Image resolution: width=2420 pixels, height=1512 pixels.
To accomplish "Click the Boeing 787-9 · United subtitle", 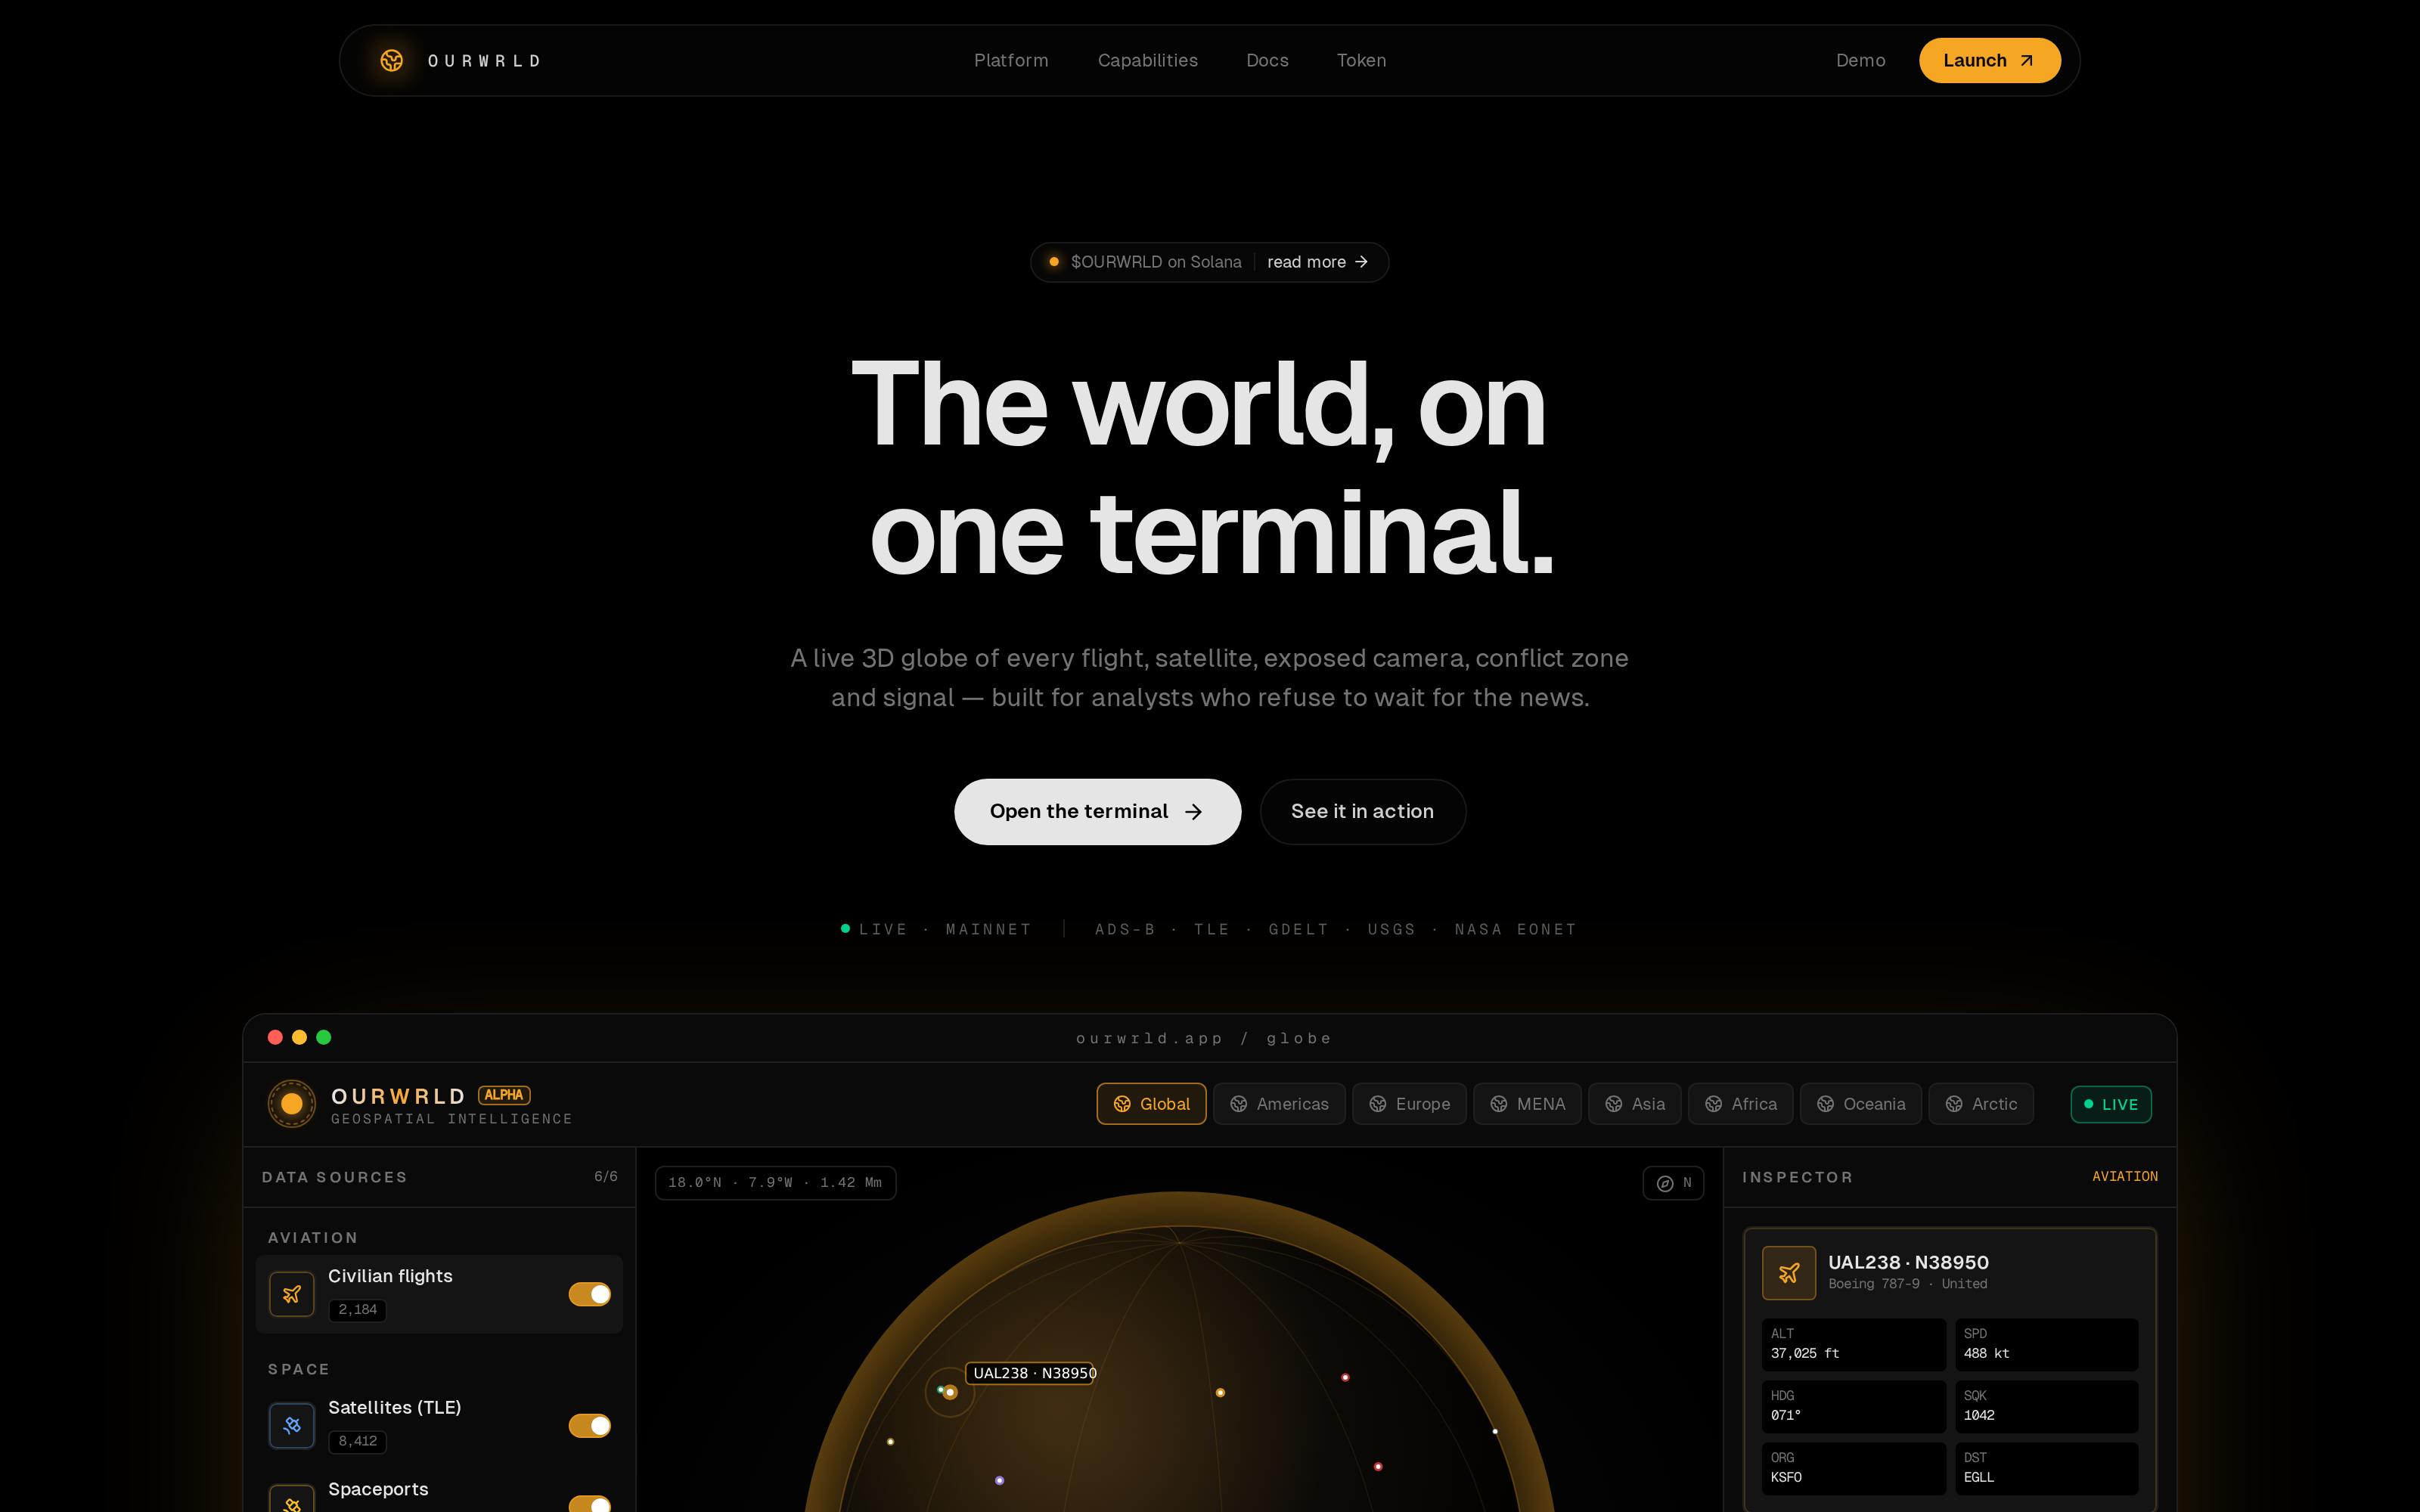I will [1907, 1284].
